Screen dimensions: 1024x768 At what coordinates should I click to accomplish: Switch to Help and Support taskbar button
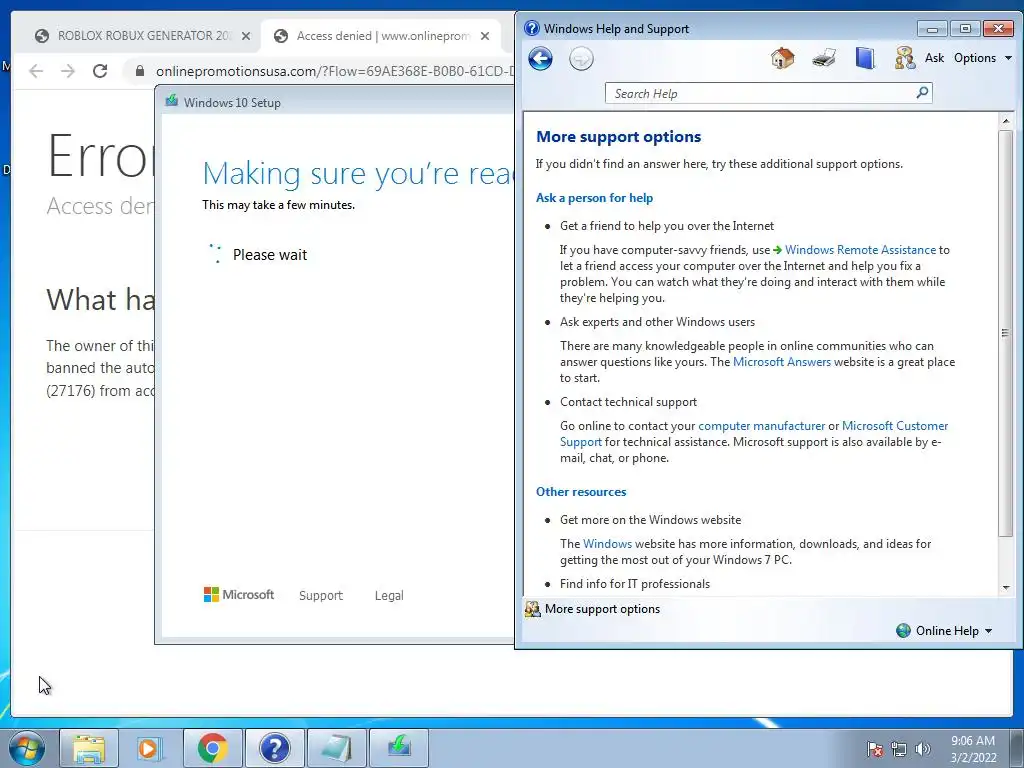coord(274,748)
